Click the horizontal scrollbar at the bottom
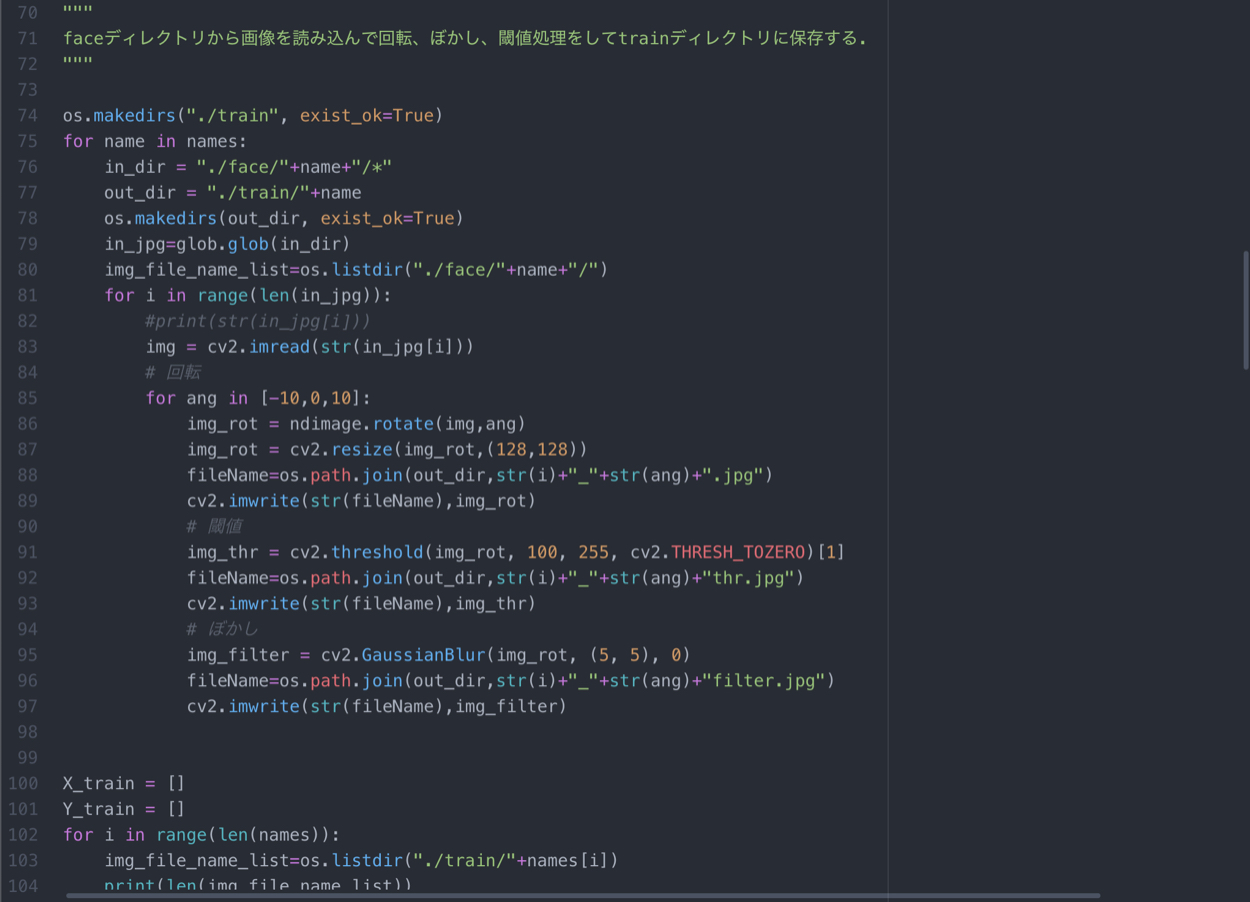1250x902 pixels. click(x=582, y=895)
